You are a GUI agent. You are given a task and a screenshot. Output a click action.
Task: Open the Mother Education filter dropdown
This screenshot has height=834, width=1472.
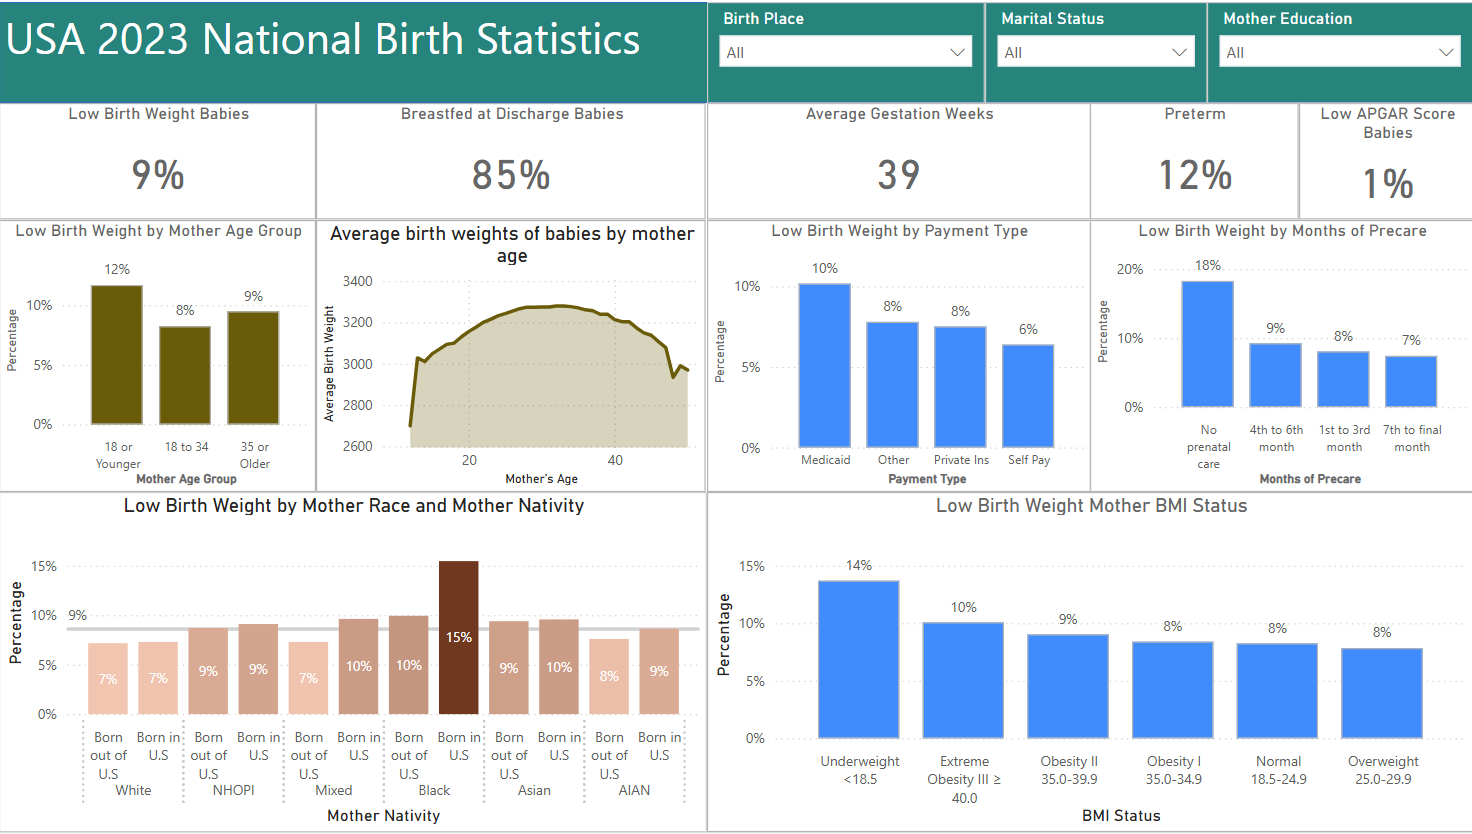1341,52
